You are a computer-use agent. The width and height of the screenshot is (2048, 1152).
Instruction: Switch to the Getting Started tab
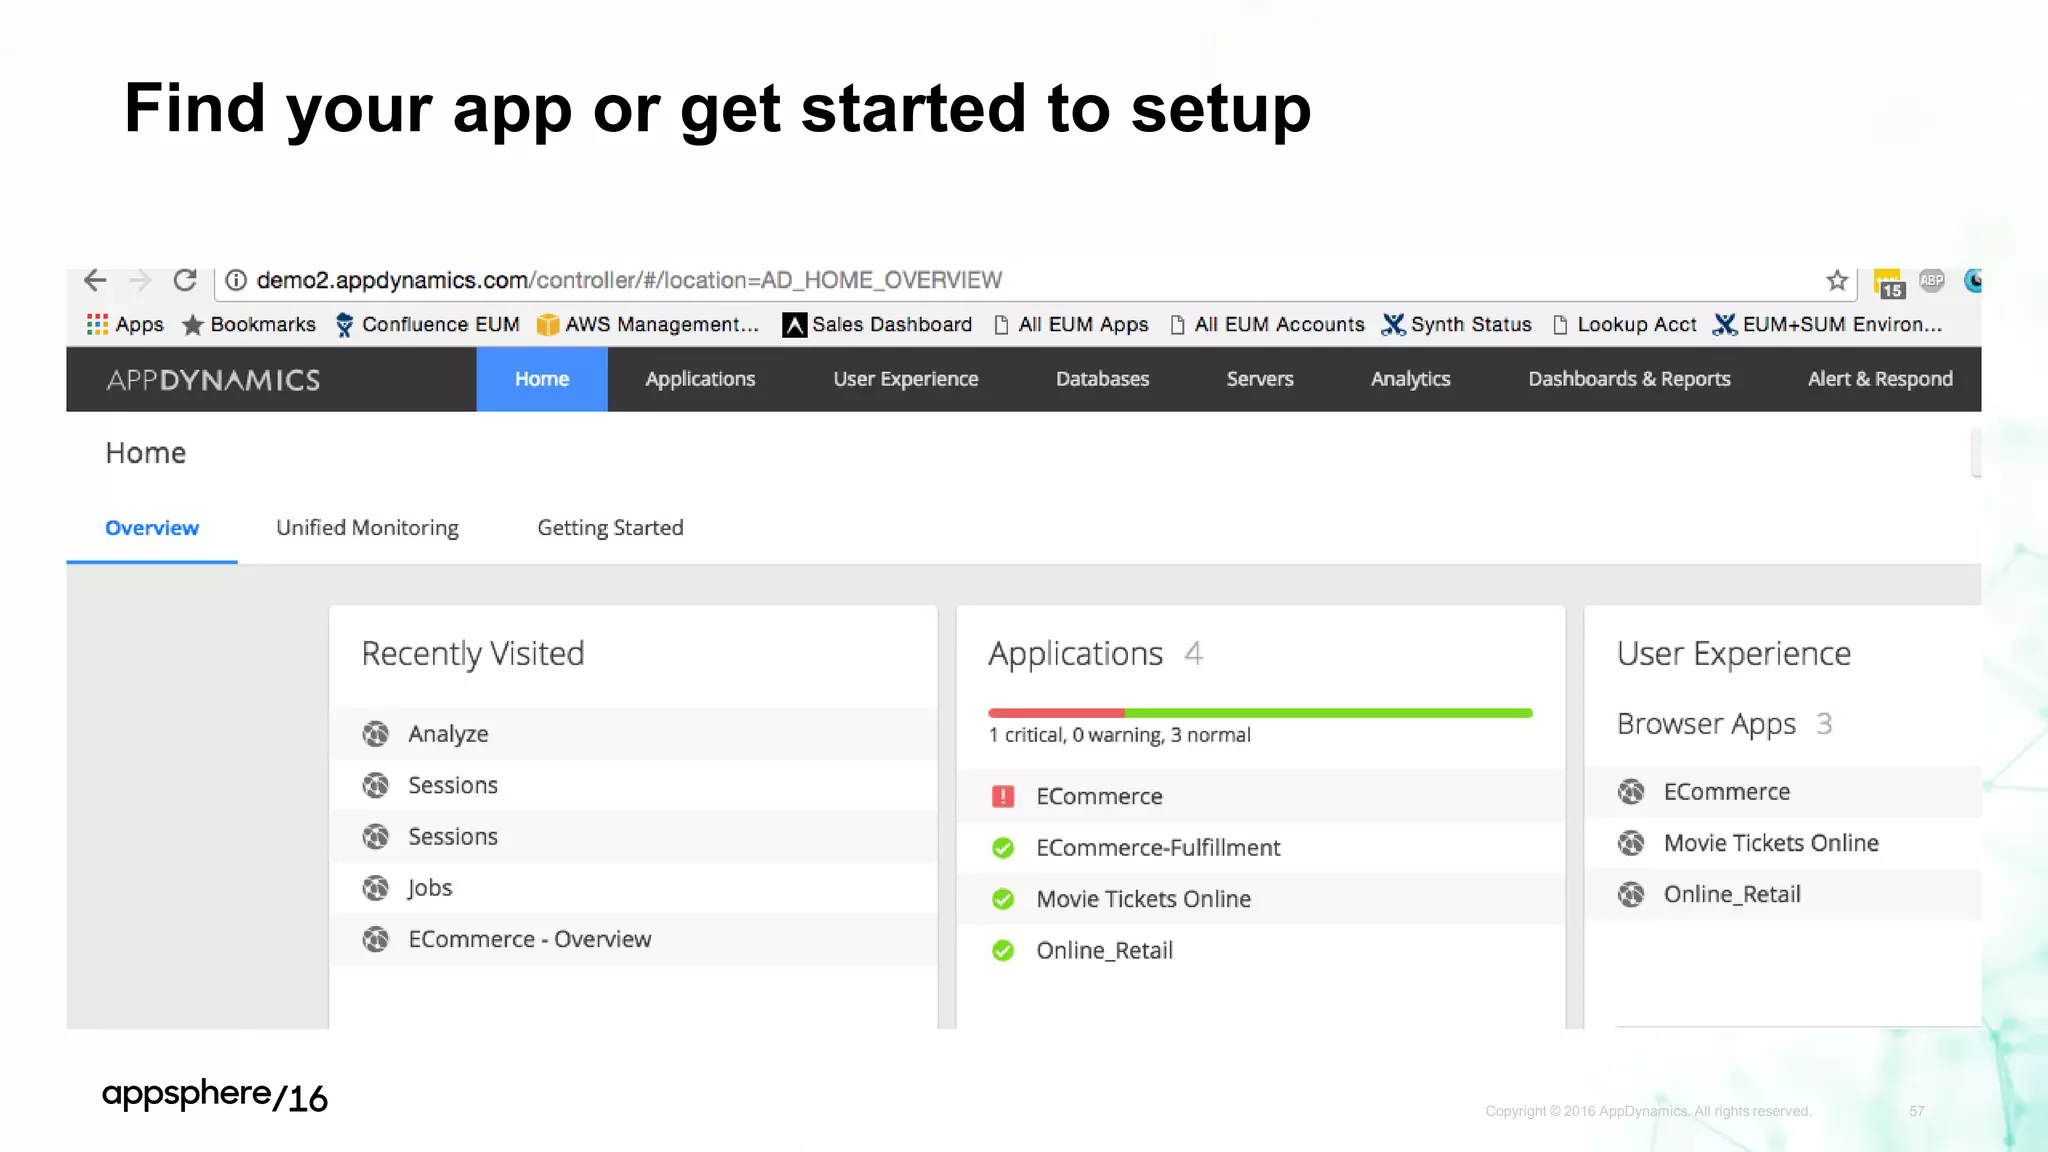click(610, 528)
